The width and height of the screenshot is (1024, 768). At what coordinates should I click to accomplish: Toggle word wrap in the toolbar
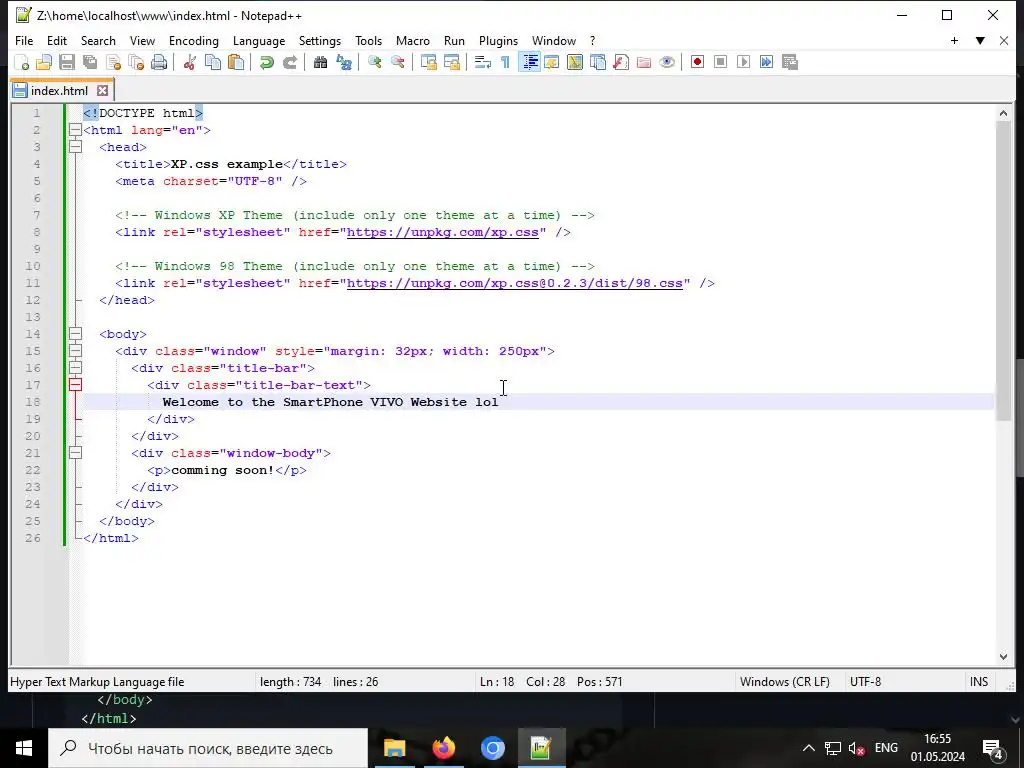coord(483,62)
